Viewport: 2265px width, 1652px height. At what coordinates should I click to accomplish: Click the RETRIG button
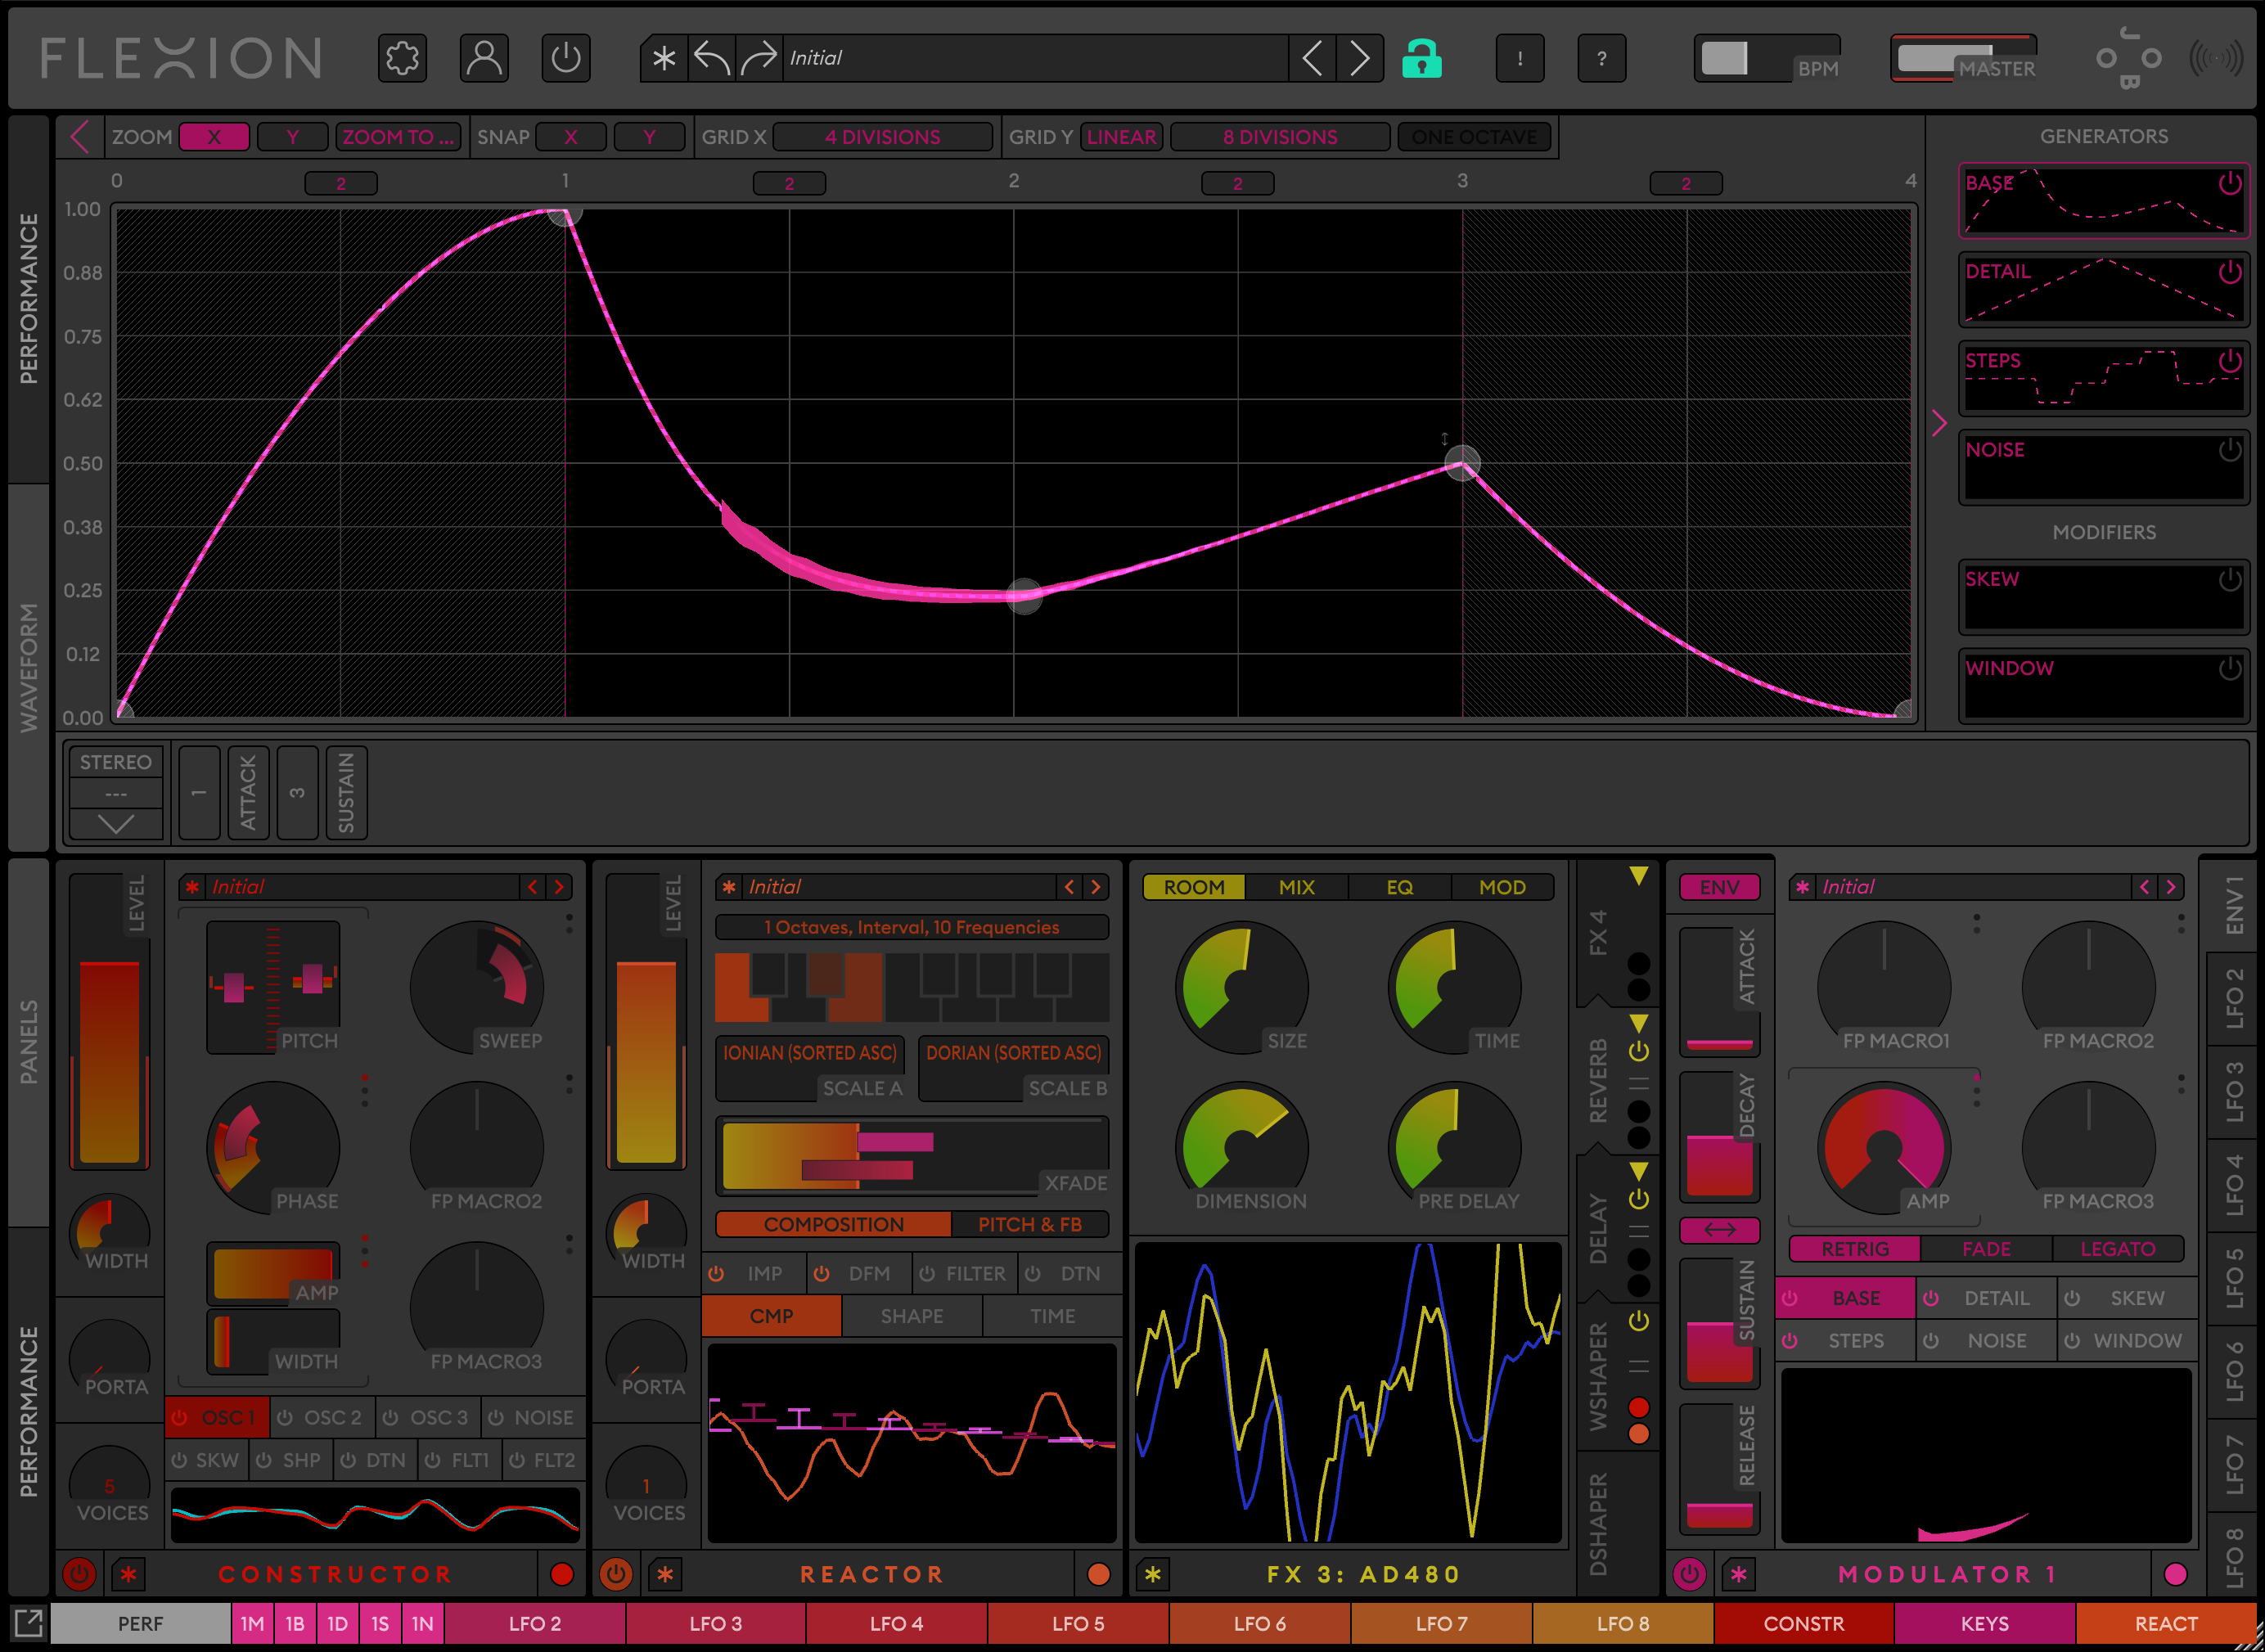[x=1855, y=1249]
